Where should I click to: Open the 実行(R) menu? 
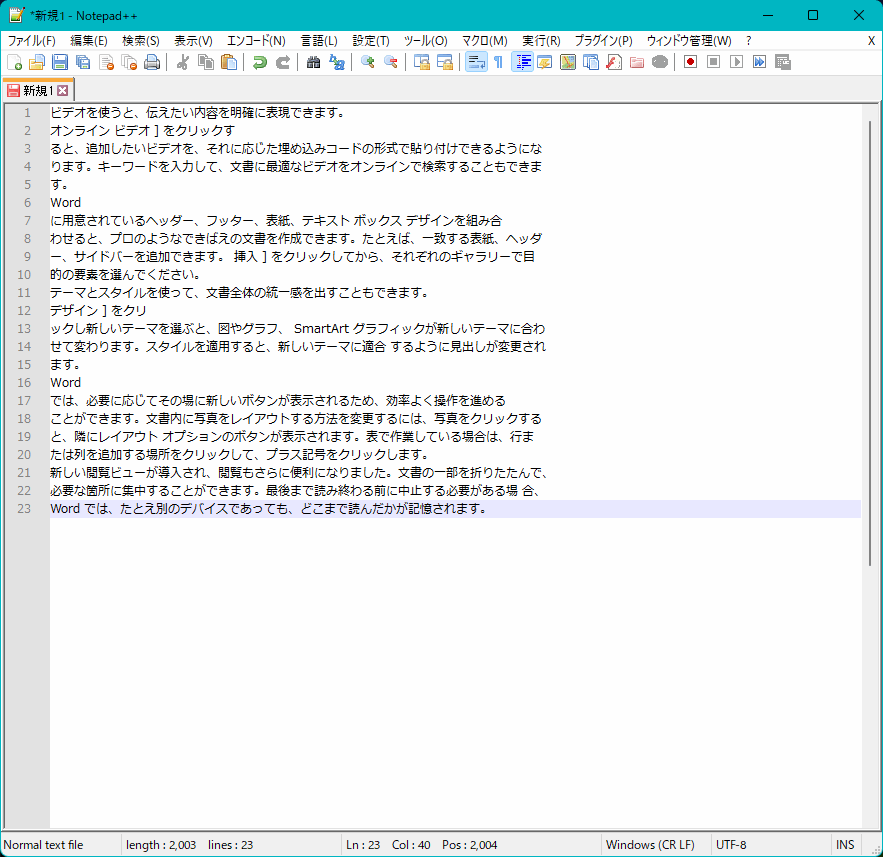(x=541, y=41)
